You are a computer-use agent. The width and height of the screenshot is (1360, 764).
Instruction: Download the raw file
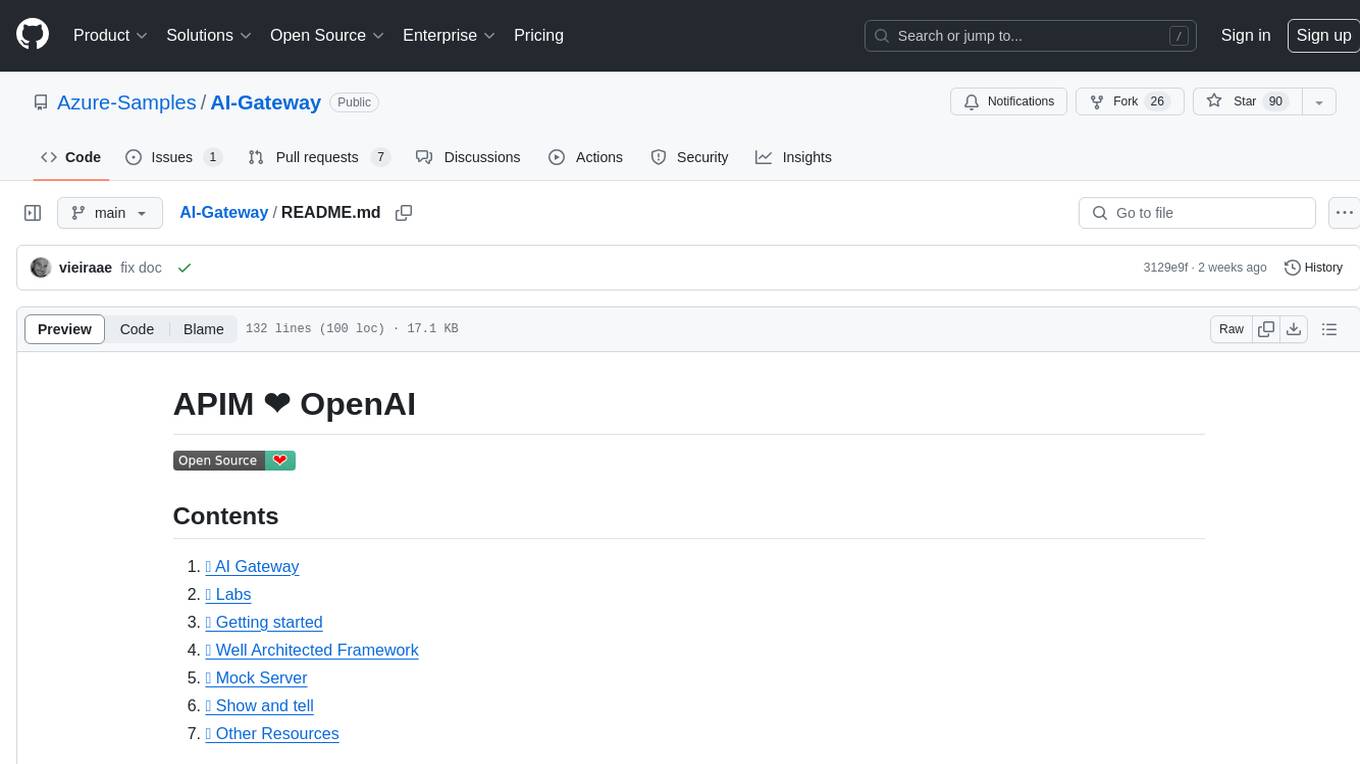pos(1293,329)
